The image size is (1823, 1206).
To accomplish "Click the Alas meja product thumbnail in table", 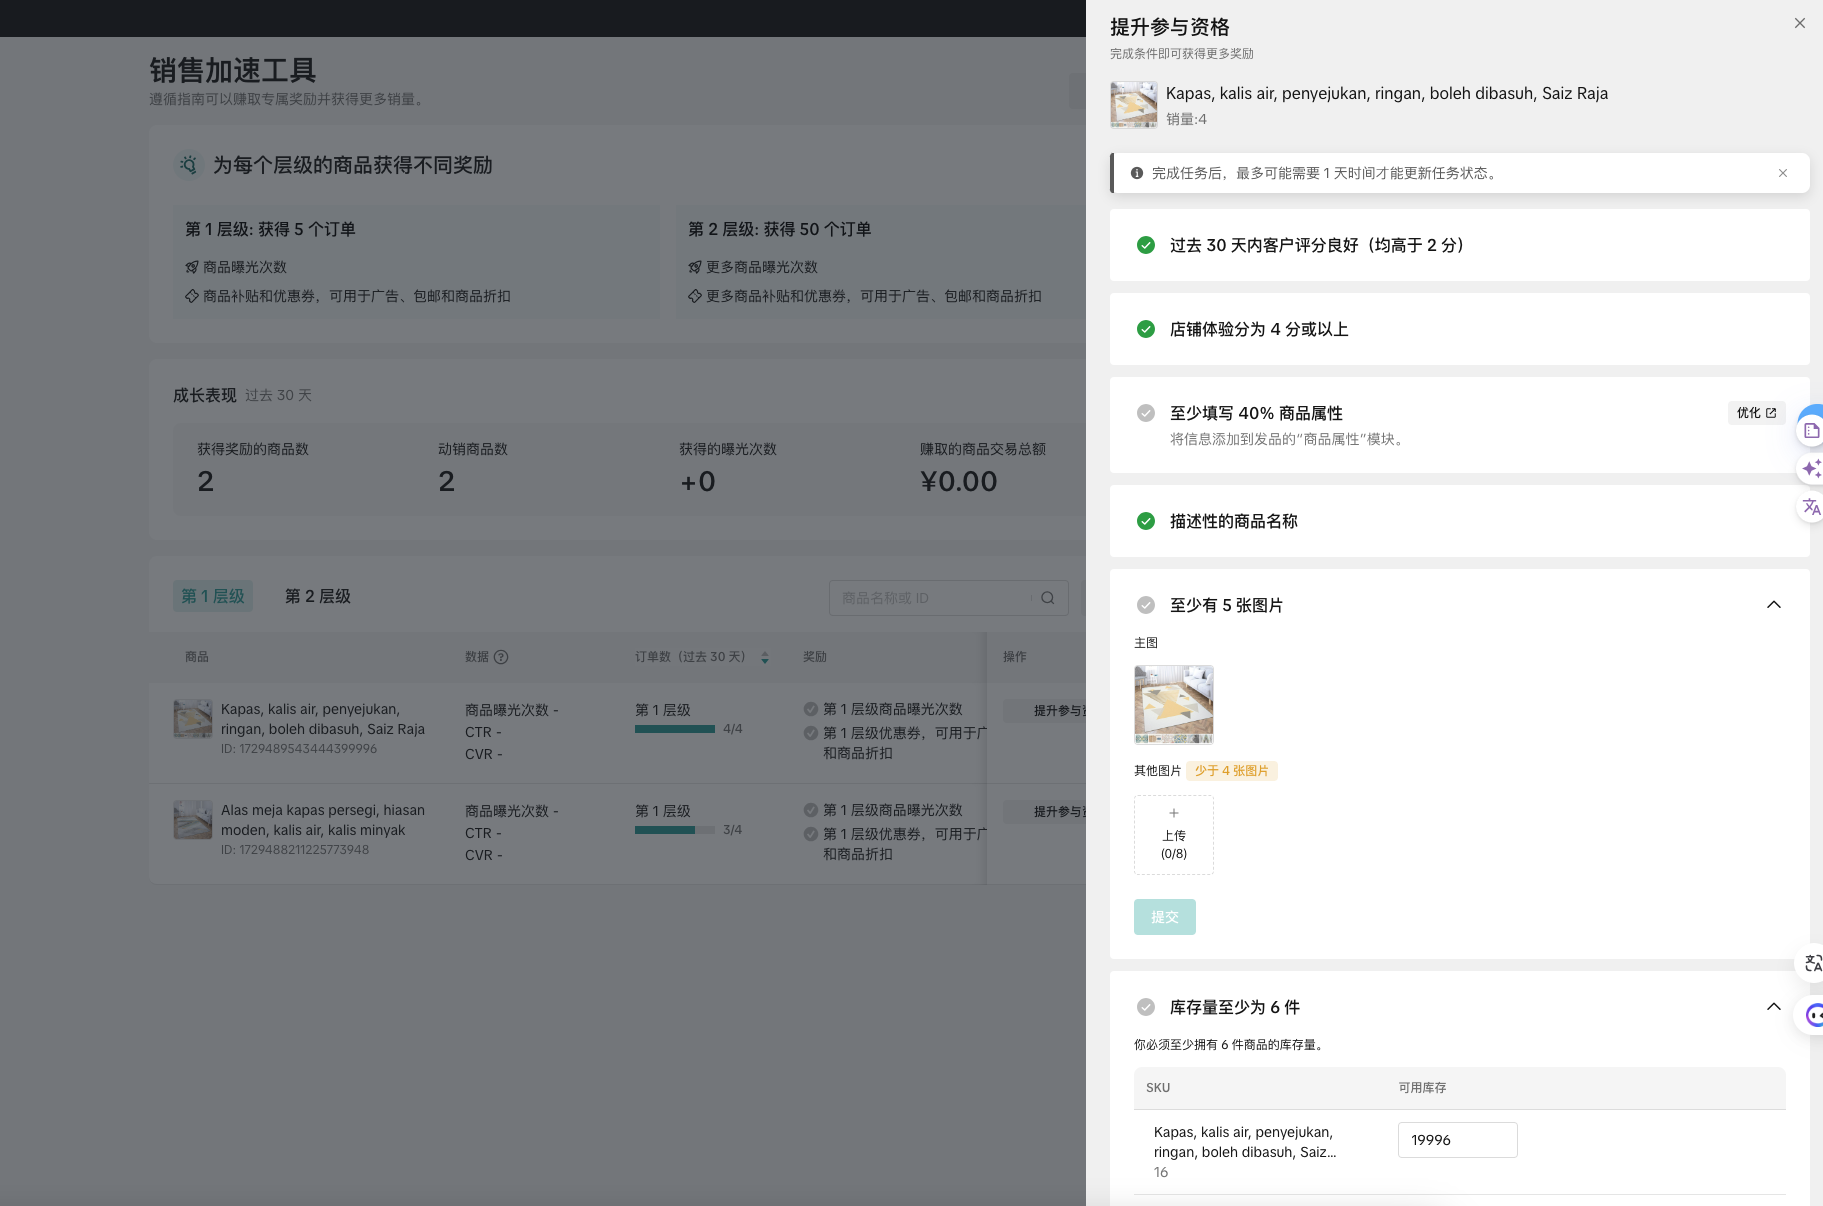I will point(193,820).
